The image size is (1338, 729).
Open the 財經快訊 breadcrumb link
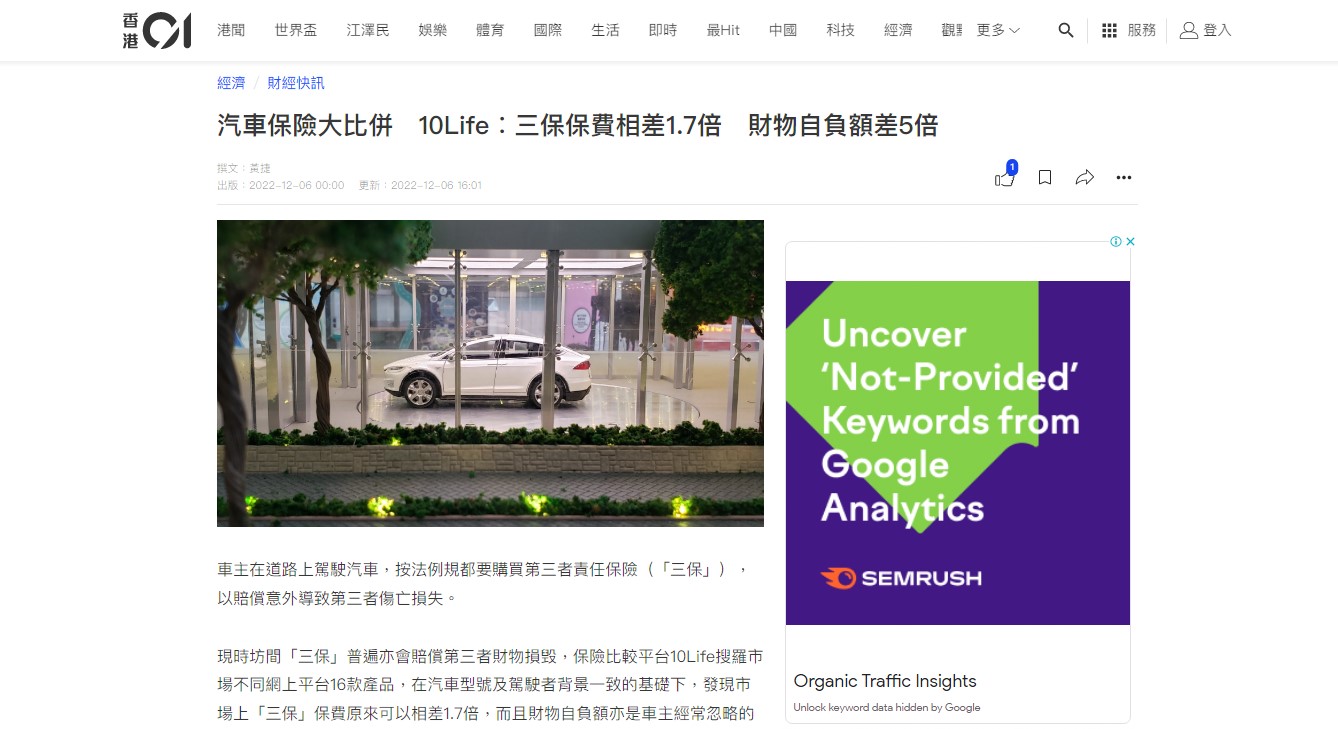[296, 83]
